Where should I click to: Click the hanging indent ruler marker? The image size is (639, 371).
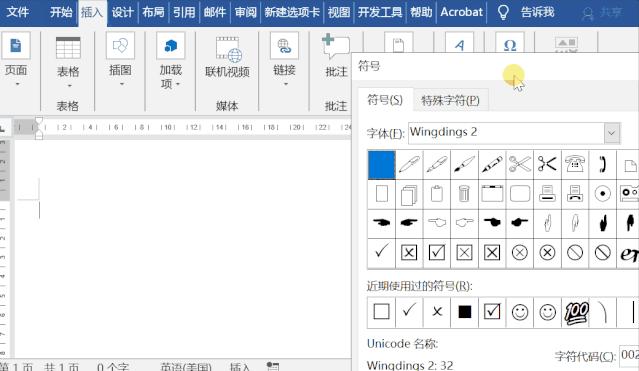(39, 133)
